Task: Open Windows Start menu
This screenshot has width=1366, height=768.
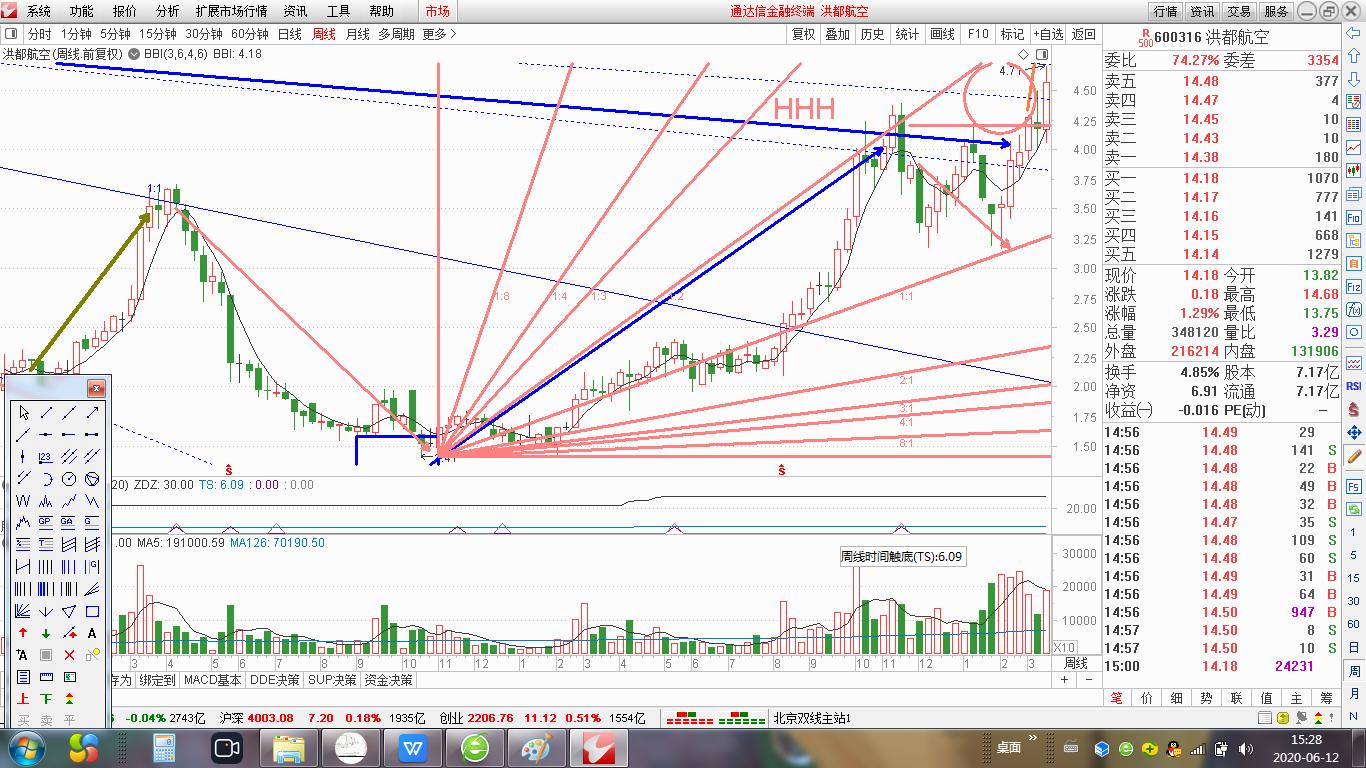Action: pos(24,747)
